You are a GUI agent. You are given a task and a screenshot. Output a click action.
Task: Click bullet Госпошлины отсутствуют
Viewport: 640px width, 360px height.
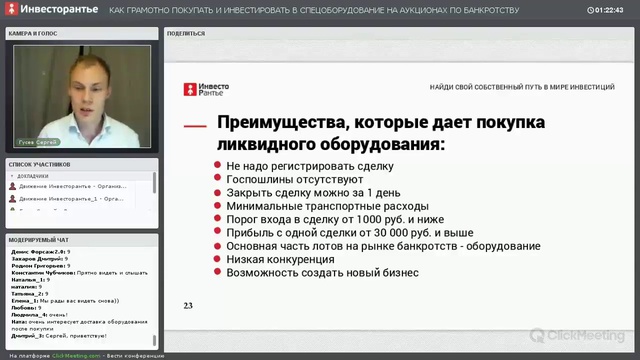tap(294, 179)
